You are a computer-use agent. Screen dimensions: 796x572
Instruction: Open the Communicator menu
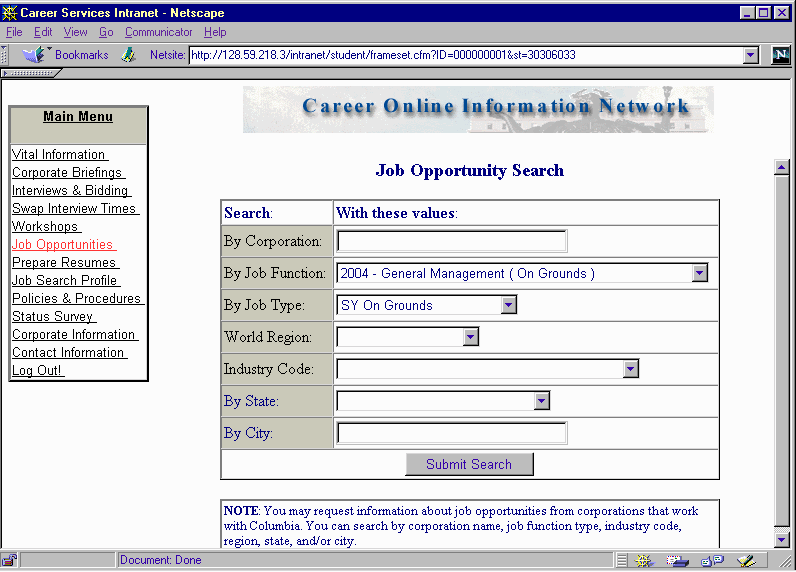(x=158, y=32)
